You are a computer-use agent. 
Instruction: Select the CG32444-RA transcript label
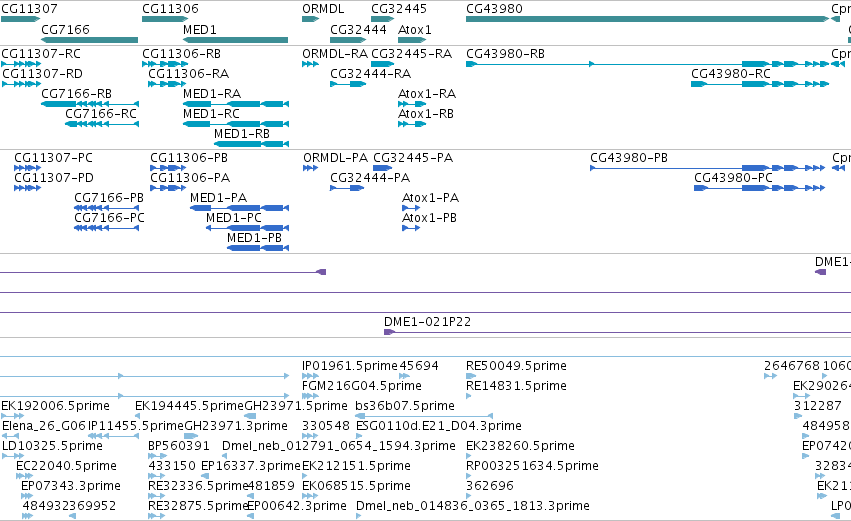tap(370, 74)
